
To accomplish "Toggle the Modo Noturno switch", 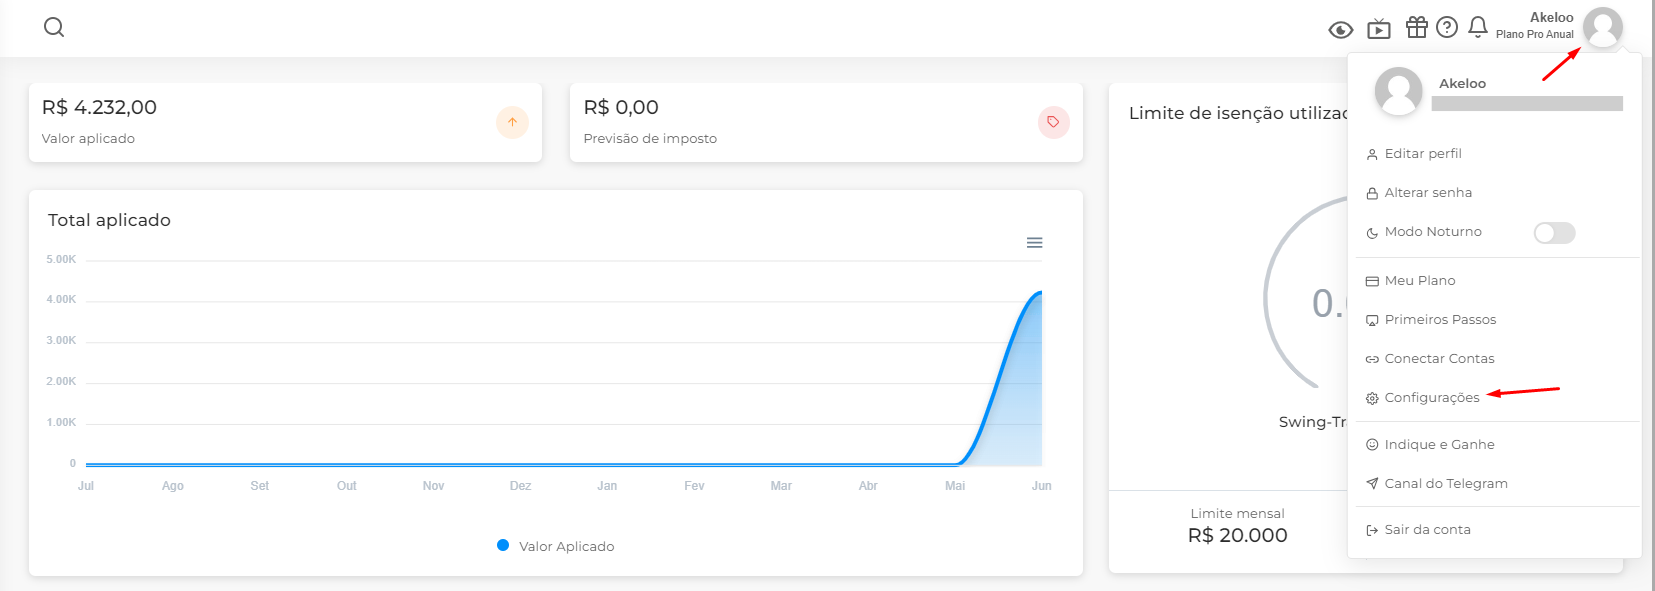I will tap(1555, 233).
